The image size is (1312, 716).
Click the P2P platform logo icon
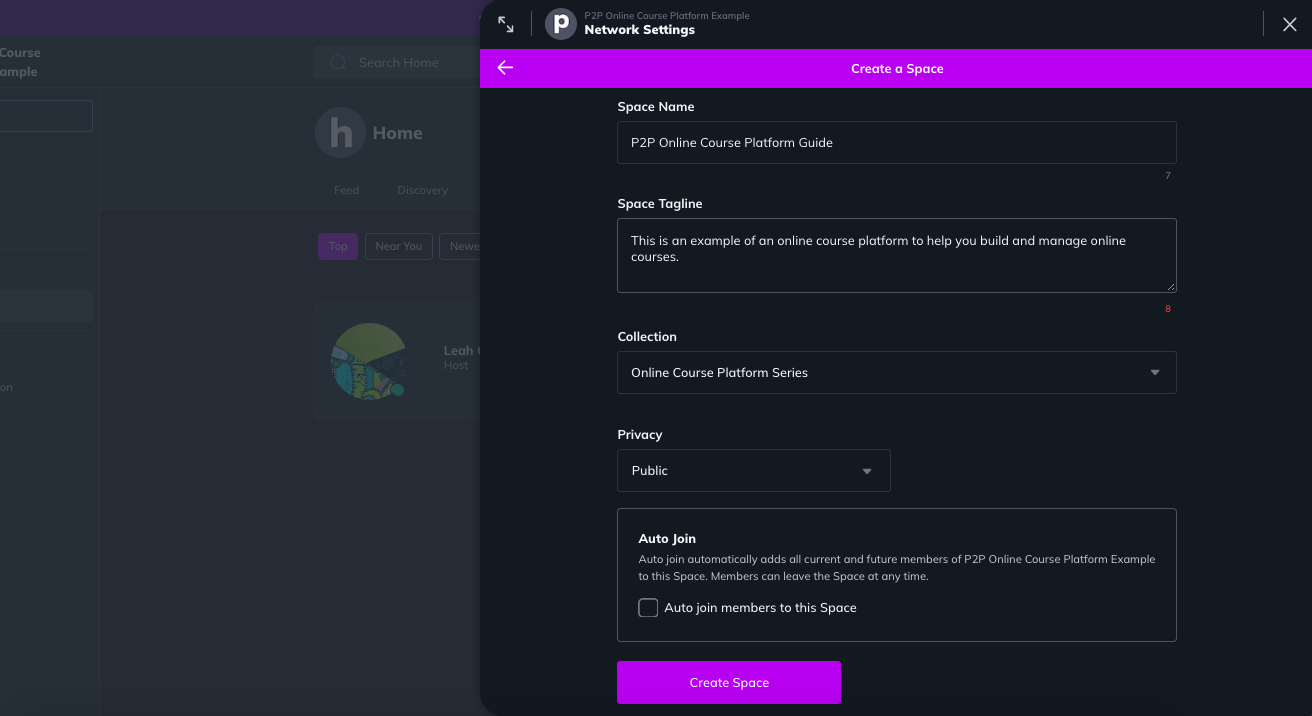(559, 23)
